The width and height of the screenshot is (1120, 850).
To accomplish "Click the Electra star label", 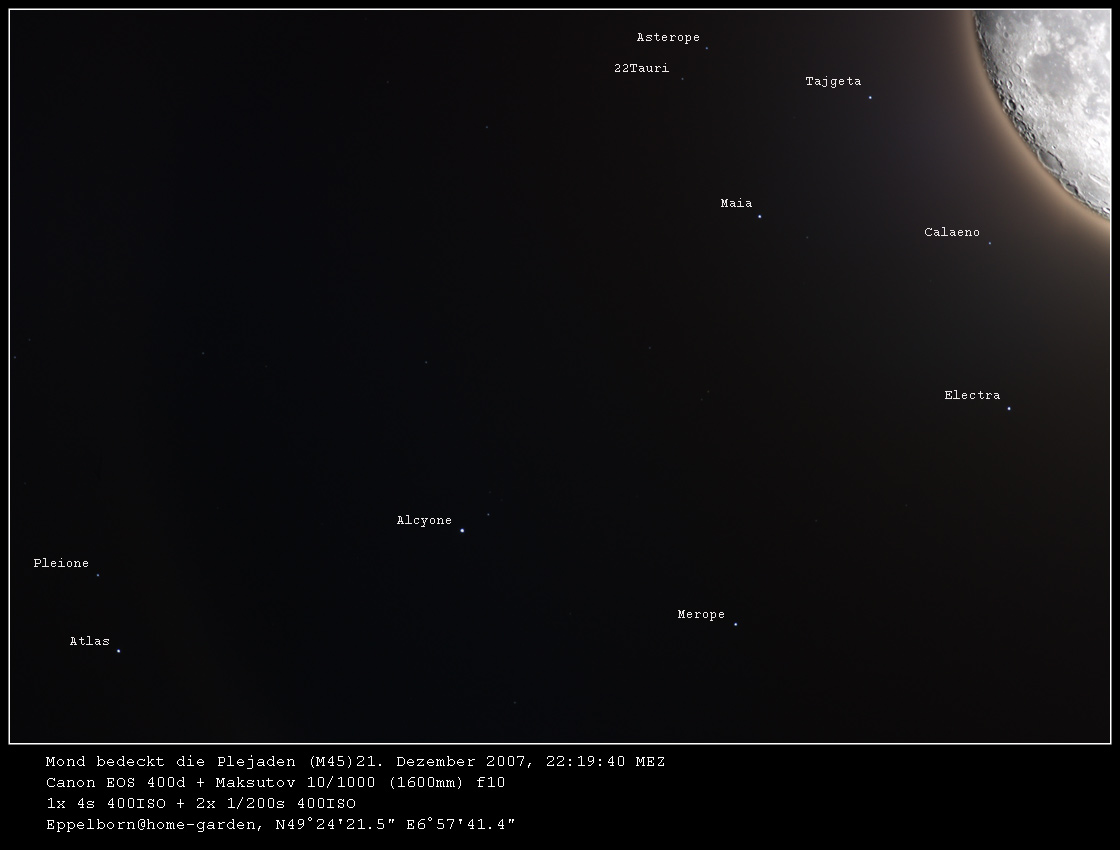I will (971, 395).
